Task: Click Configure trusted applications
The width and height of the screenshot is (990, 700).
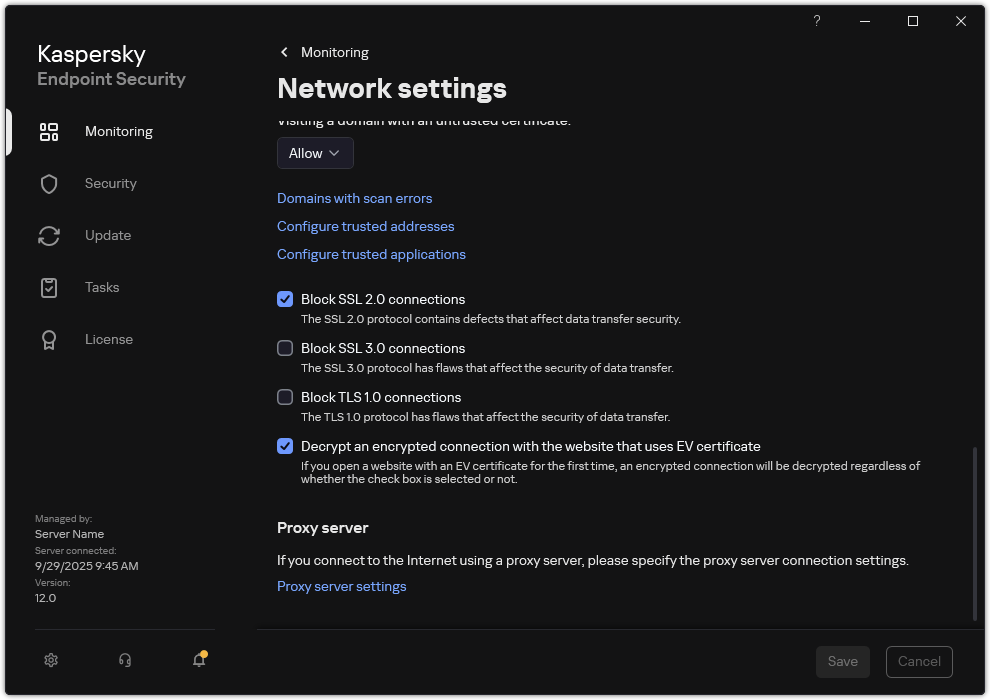Action: [371, 254]
